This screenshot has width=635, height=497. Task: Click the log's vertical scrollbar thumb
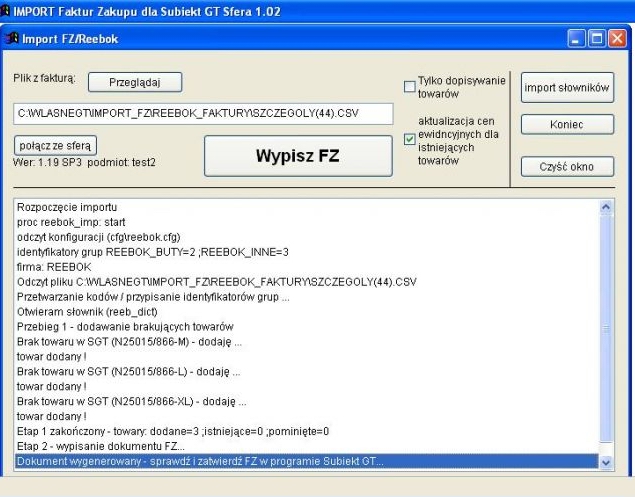click(x=606, y=328)
